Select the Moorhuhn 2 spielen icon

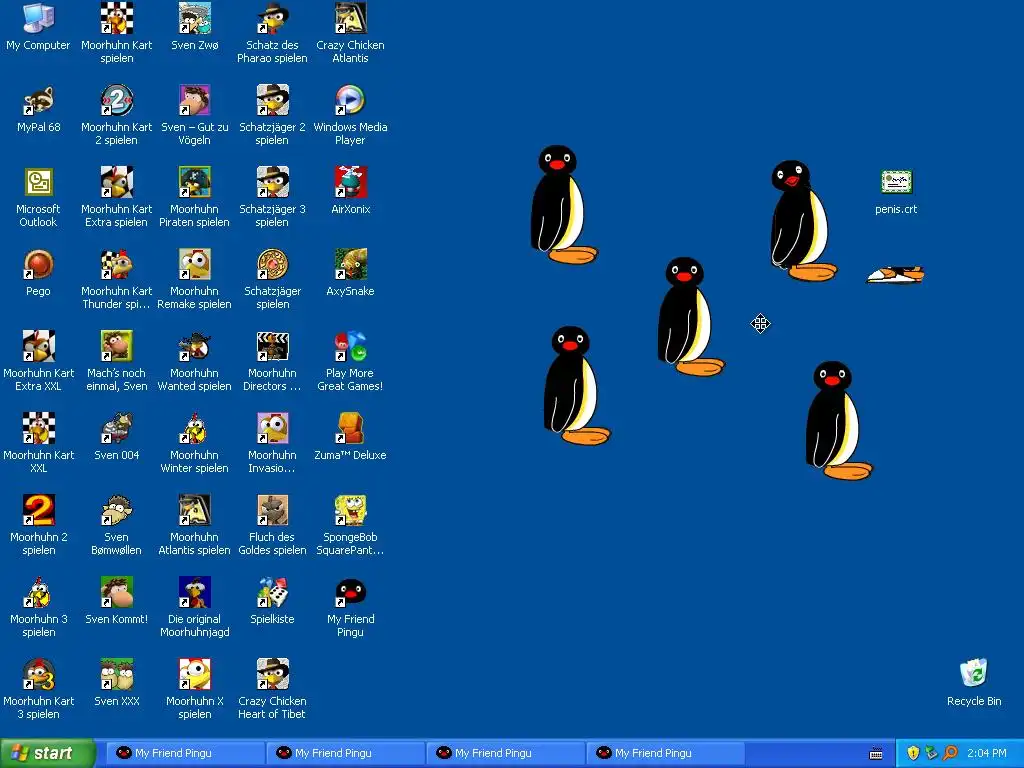39,510
